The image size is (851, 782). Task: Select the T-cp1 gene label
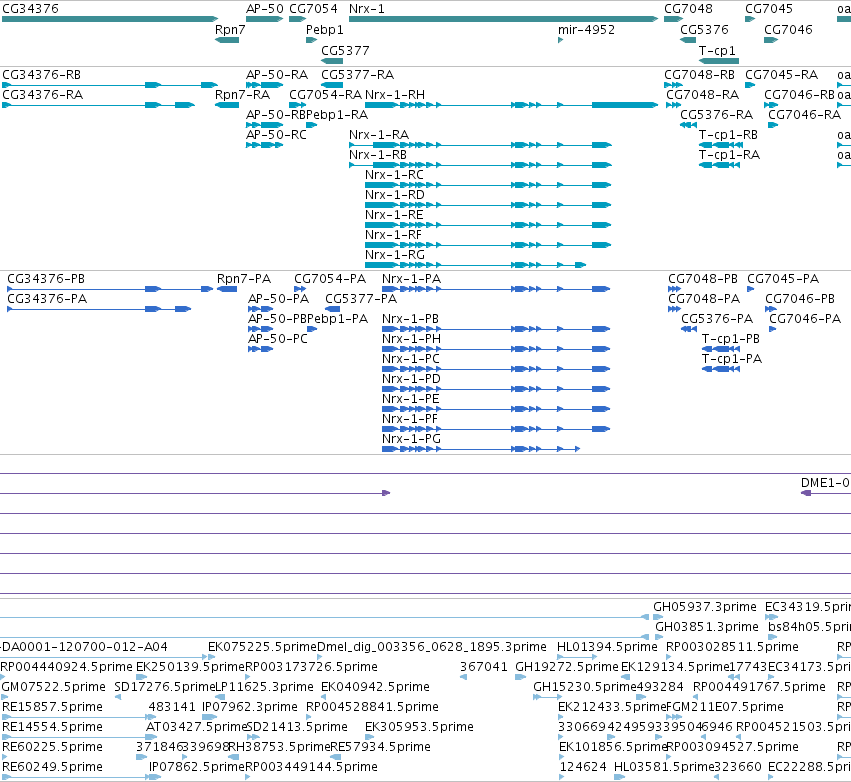tap(717, 50)
